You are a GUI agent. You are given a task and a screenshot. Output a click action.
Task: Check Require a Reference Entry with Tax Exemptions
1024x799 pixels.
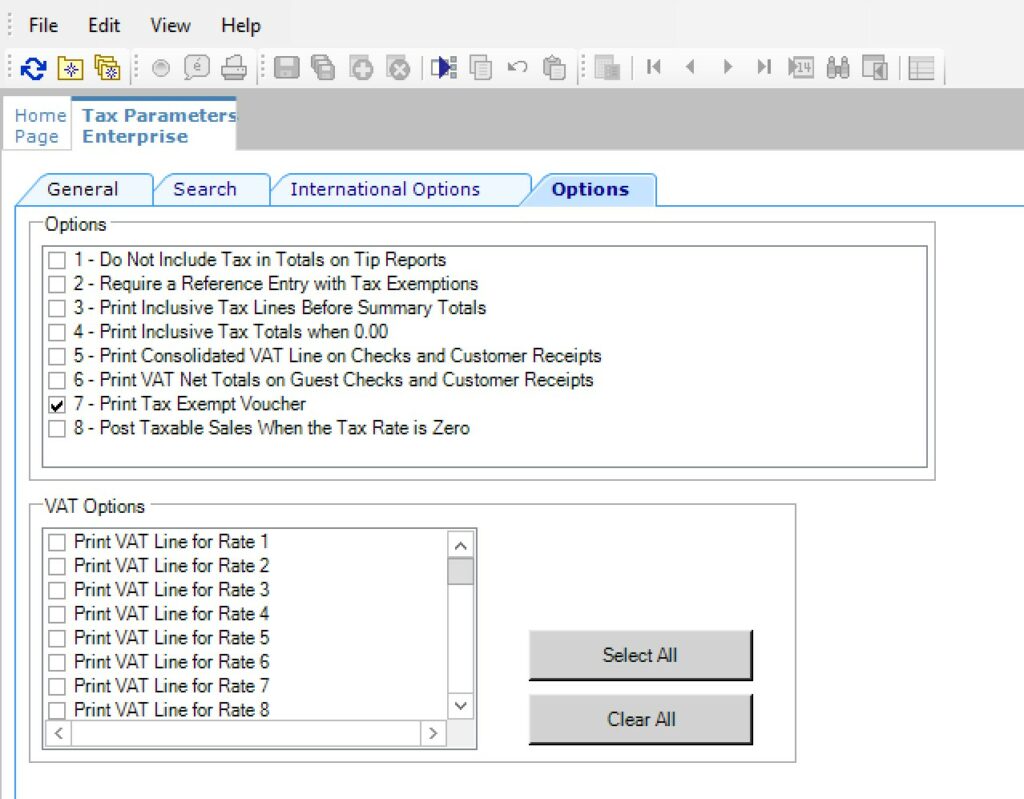tap(57, 284)
